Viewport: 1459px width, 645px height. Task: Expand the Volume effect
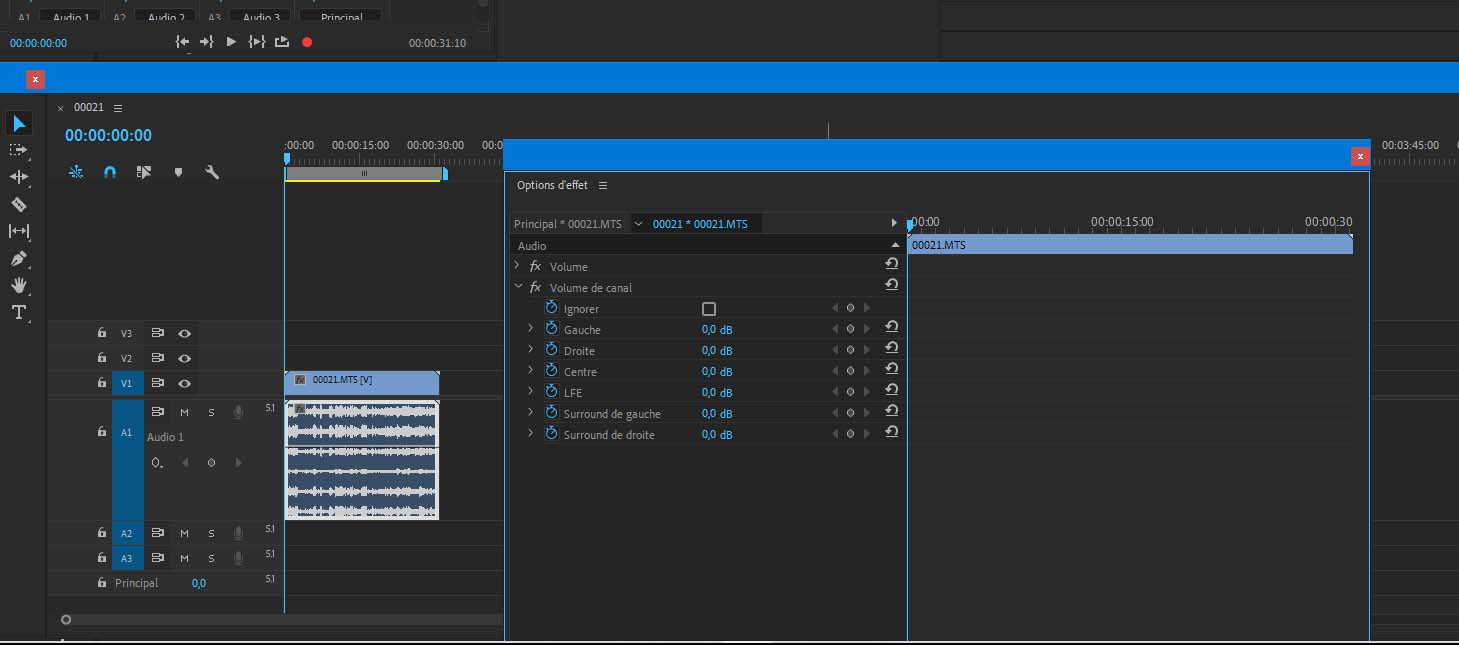[517, 266]
